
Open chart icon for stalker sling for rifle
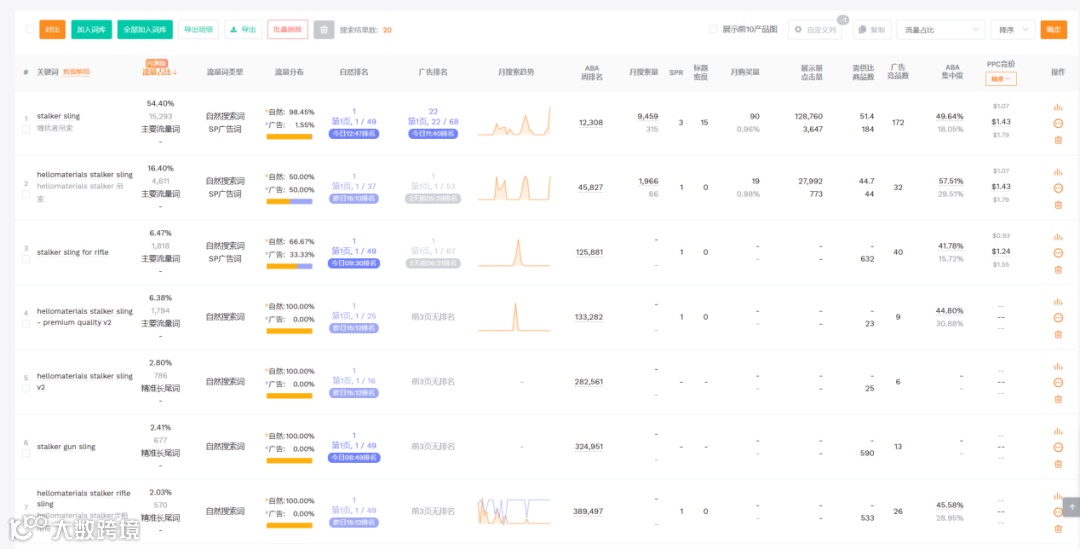click(x=1058, y=236)
